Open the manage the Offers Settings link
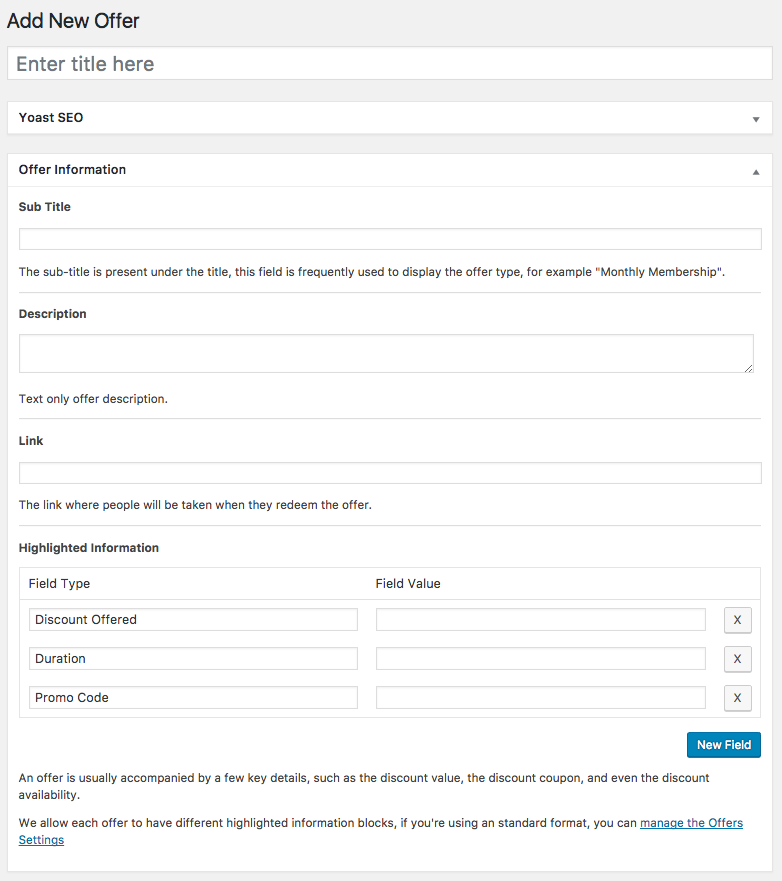 click(691, 822)
